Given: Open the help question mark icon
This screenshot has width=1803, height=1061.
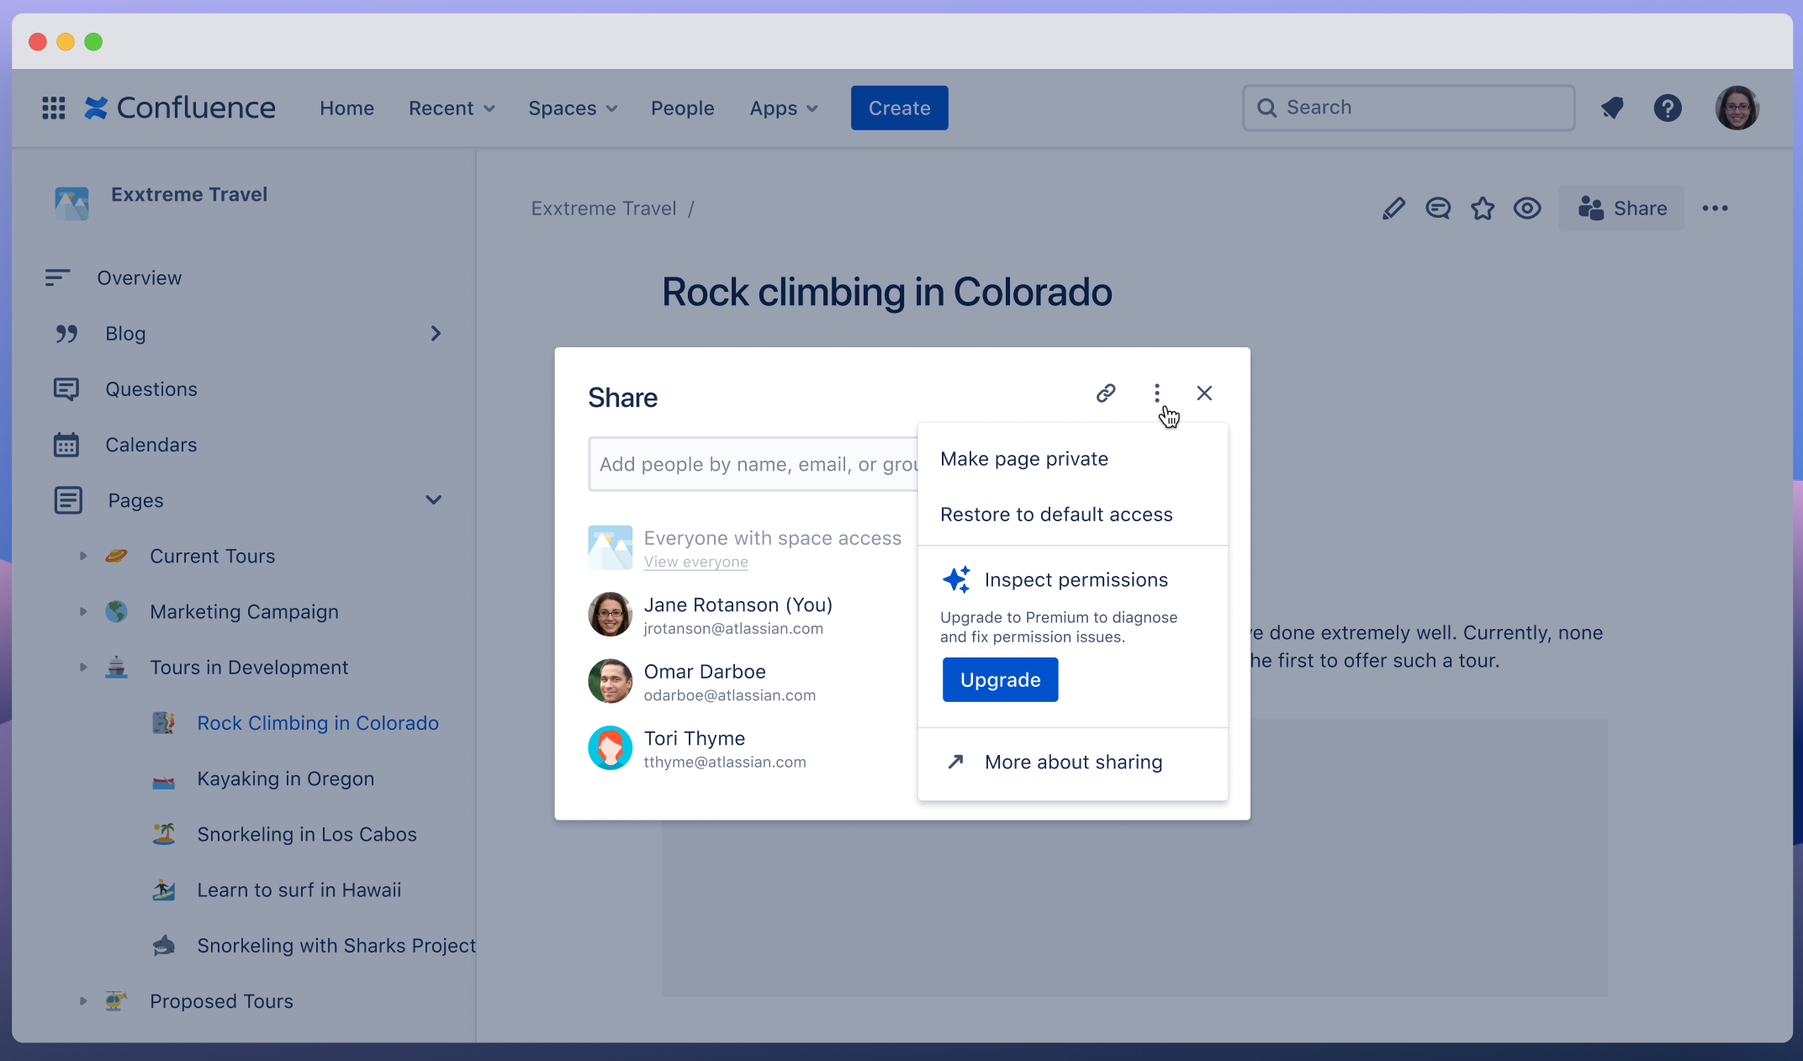Looking at the screenshot, I should click(1667, 108).
